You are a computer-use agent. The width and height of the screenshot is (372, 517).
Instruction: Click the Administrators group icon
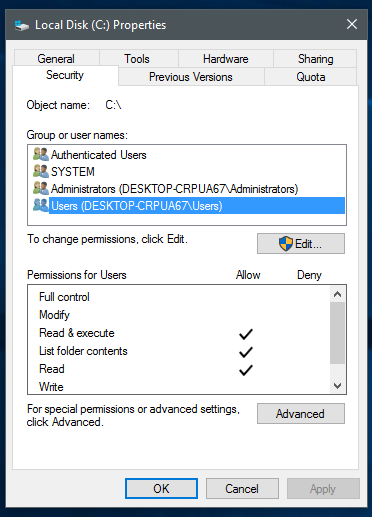click(x=41, y=188)
